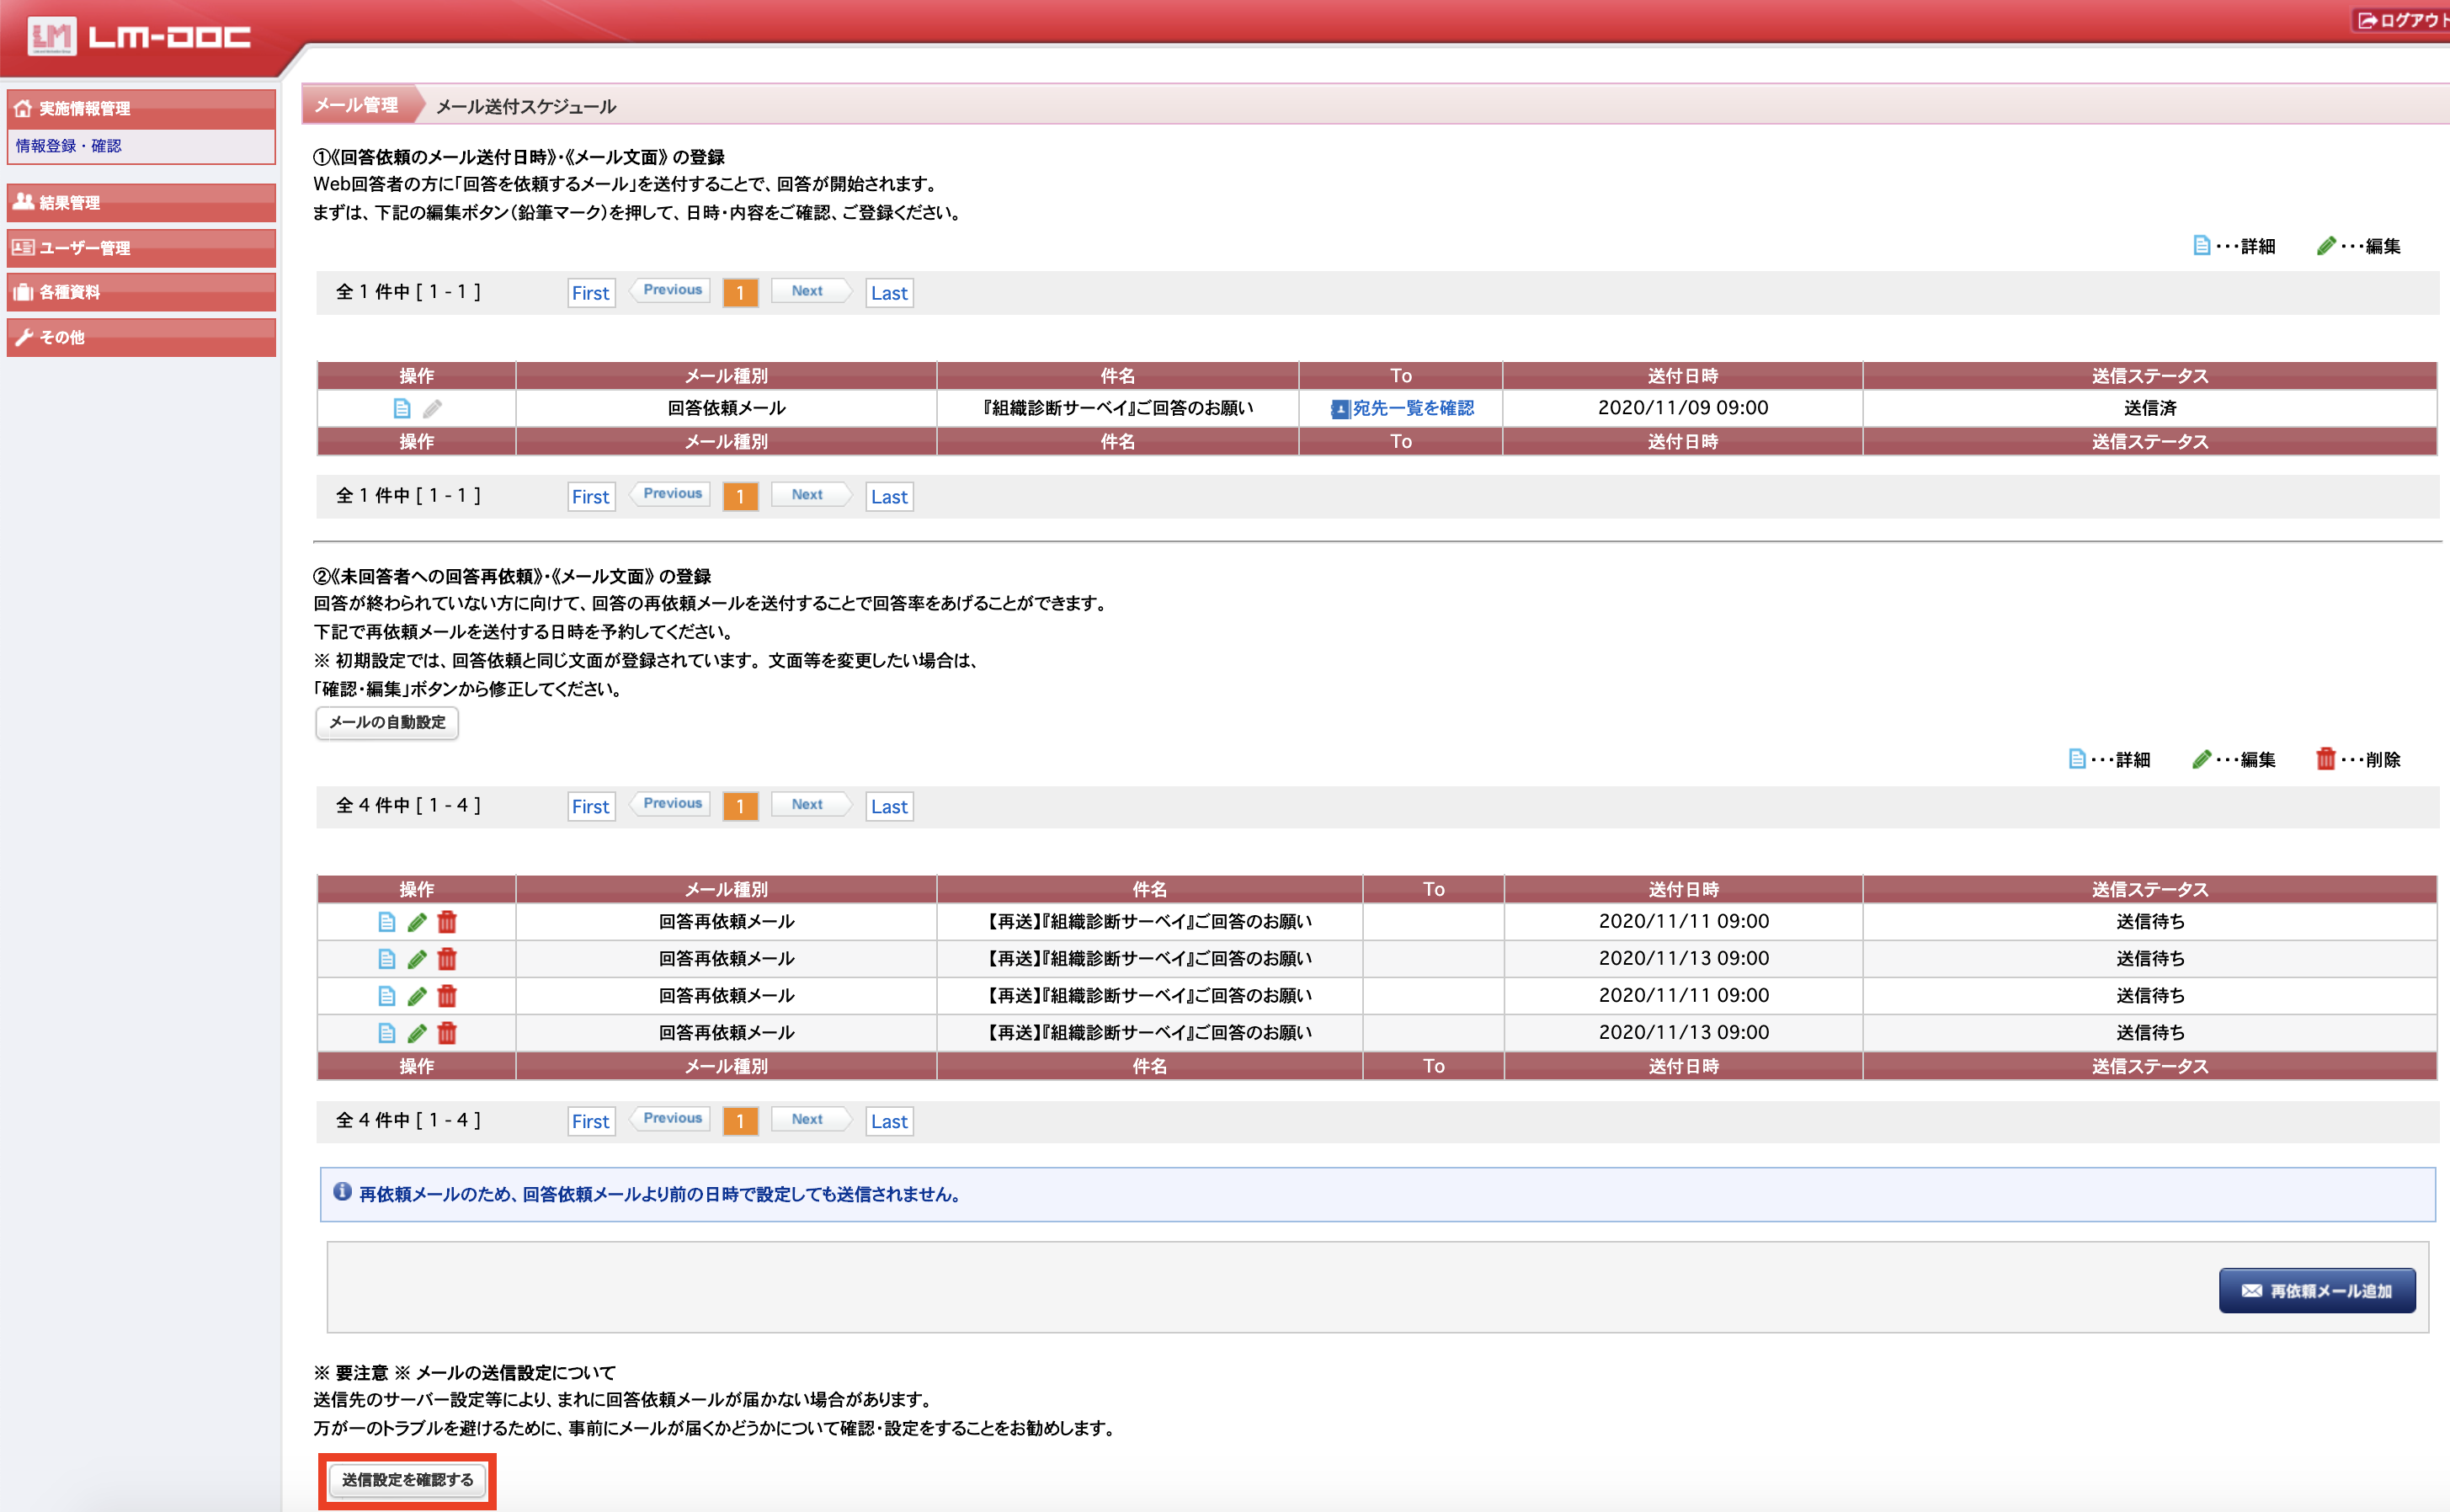Open detail icon for 回答依頼メール row
This screenshot has width=2450, height=1512.
(402, 408)
